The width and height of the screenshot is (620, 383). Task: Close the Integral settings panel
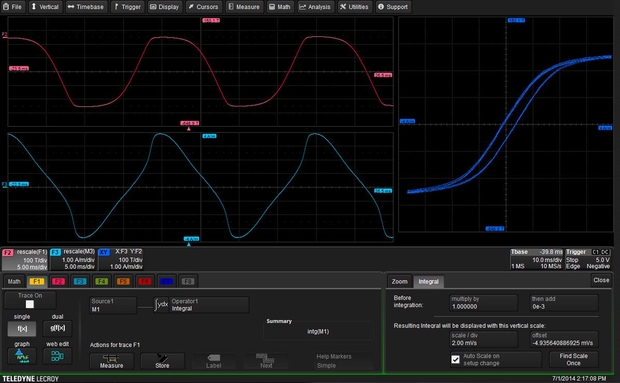(601, 280)
